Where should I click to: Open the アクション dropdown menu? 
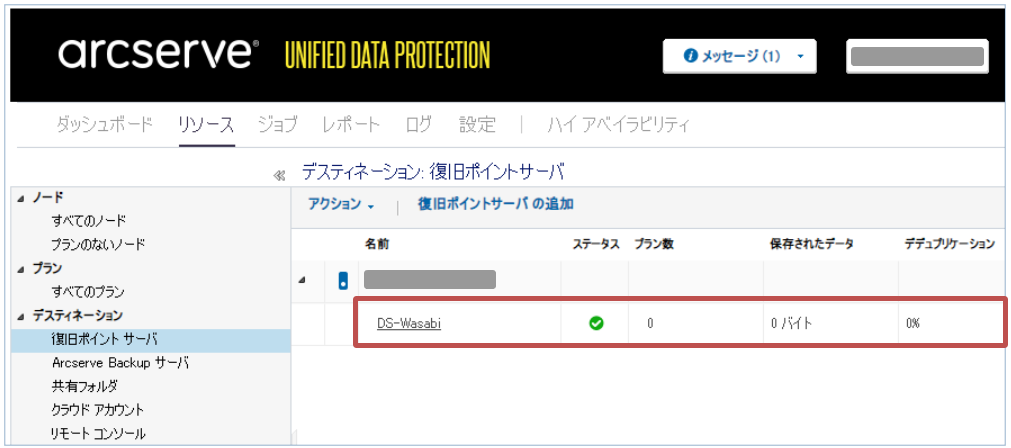341,204
